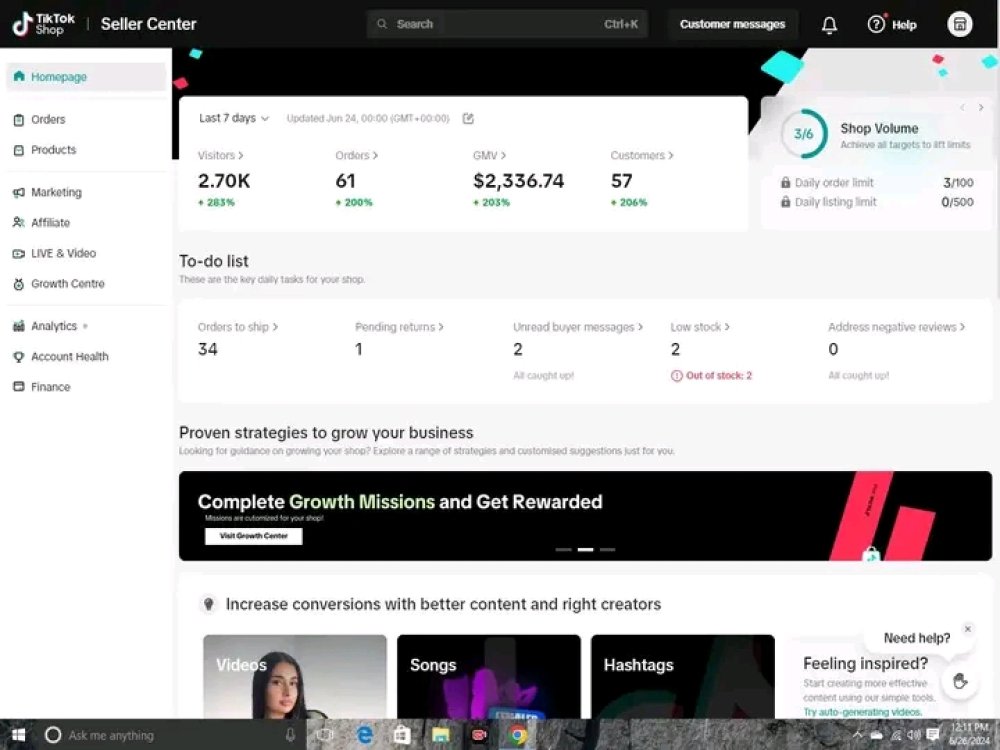The width and height of the screenshot is (1000, 750).
Task: Click the Search input field
Action: click(507, 24)
